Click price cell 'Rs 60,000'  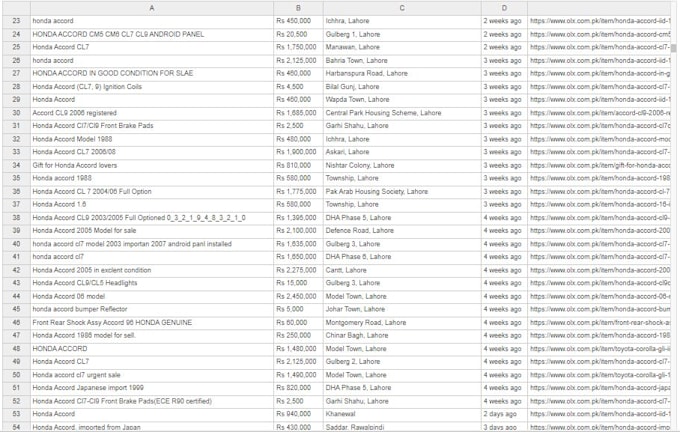pos(298,323)
